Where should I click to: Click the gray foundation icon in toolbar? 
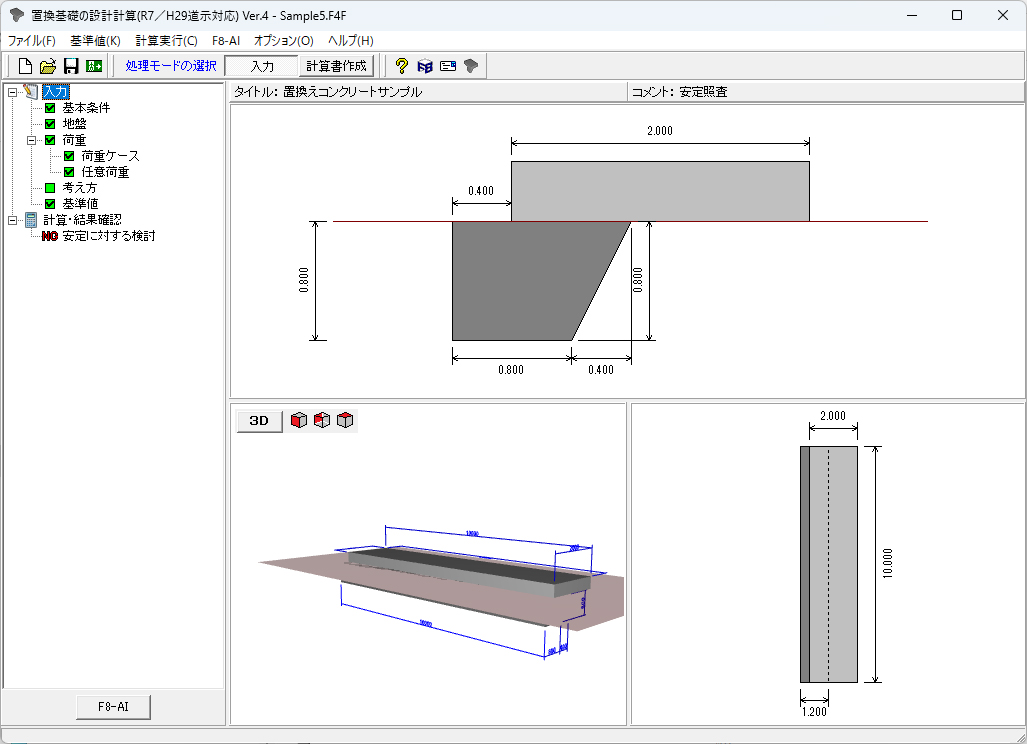tap(471, 65)
